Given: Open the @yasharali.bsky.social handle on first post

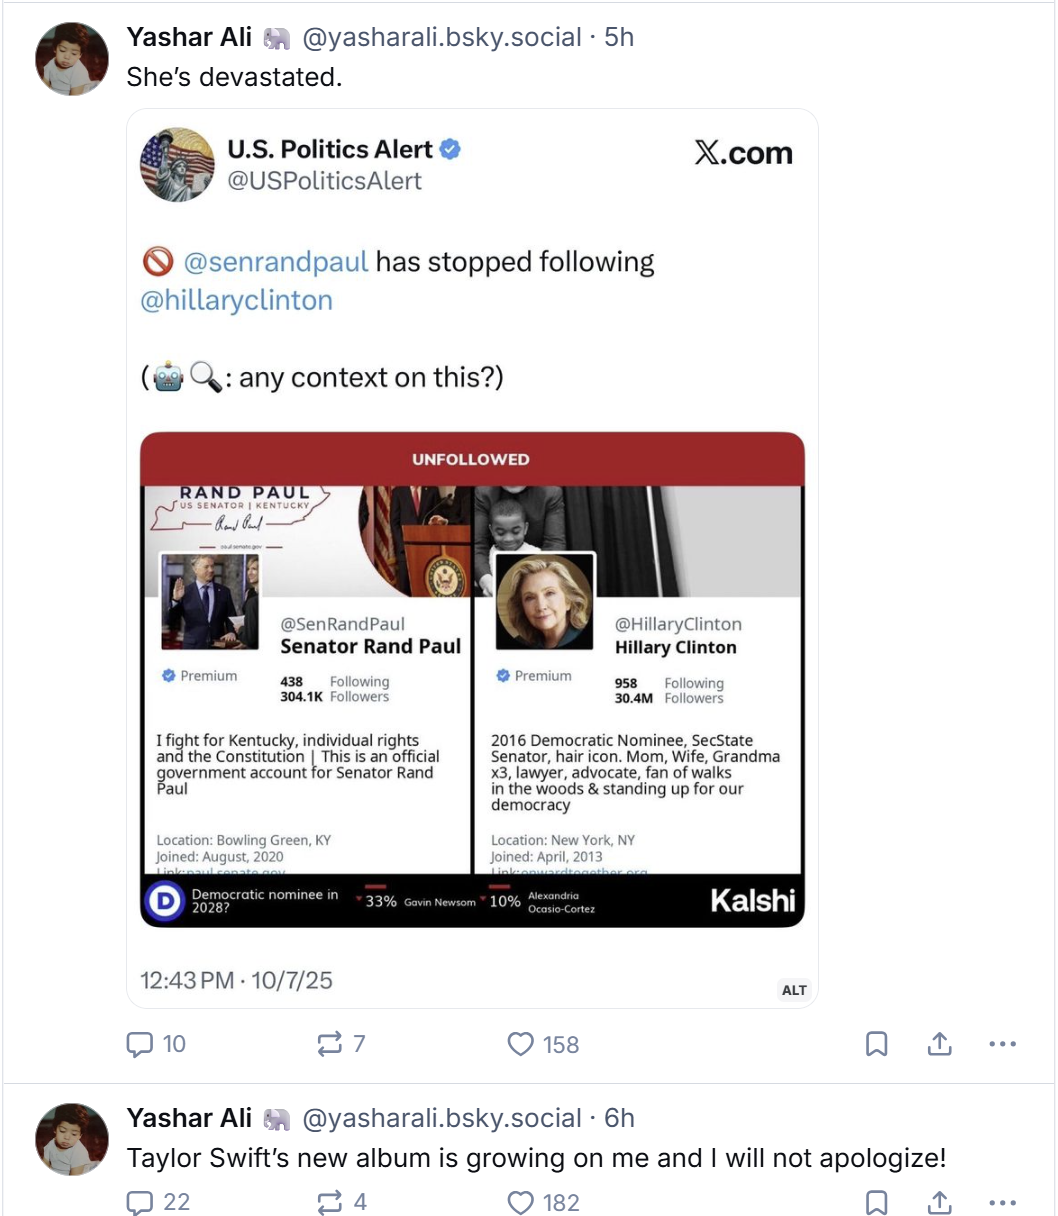Looking at the screenshot, I should click(x=441, y=38).
